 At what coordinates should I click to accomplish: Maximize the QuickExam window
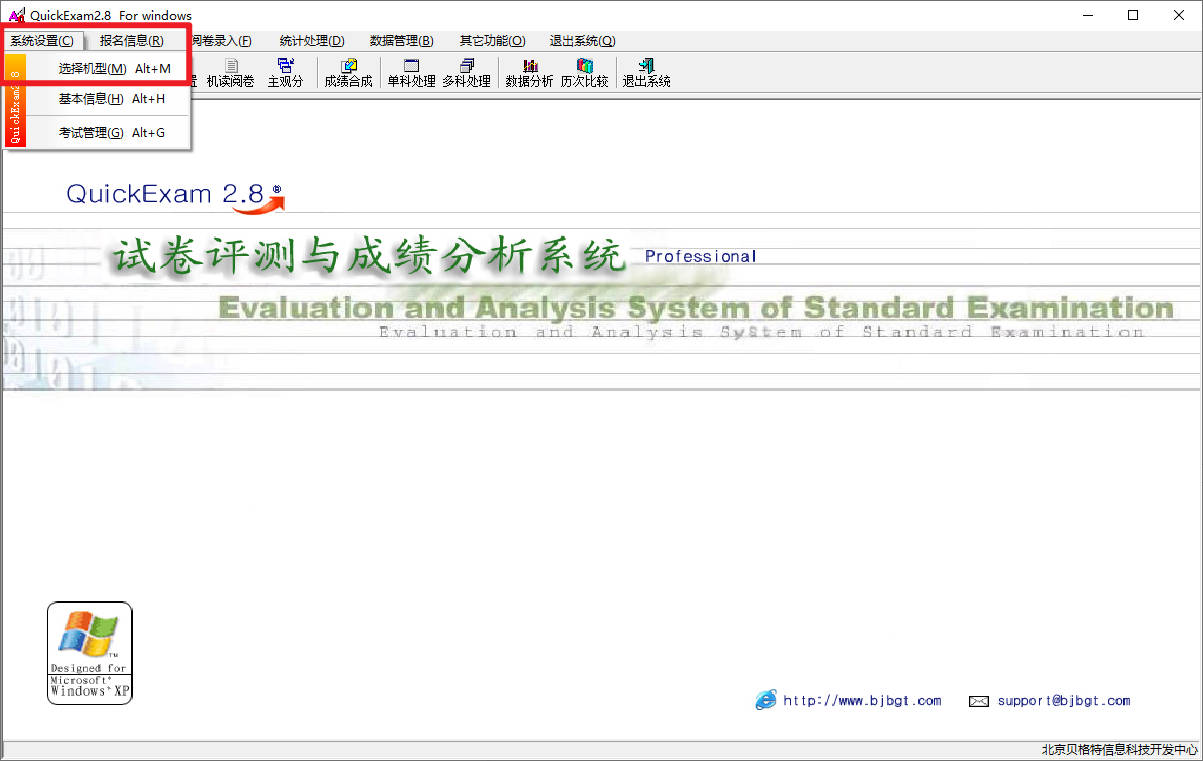pos(1132,15)
